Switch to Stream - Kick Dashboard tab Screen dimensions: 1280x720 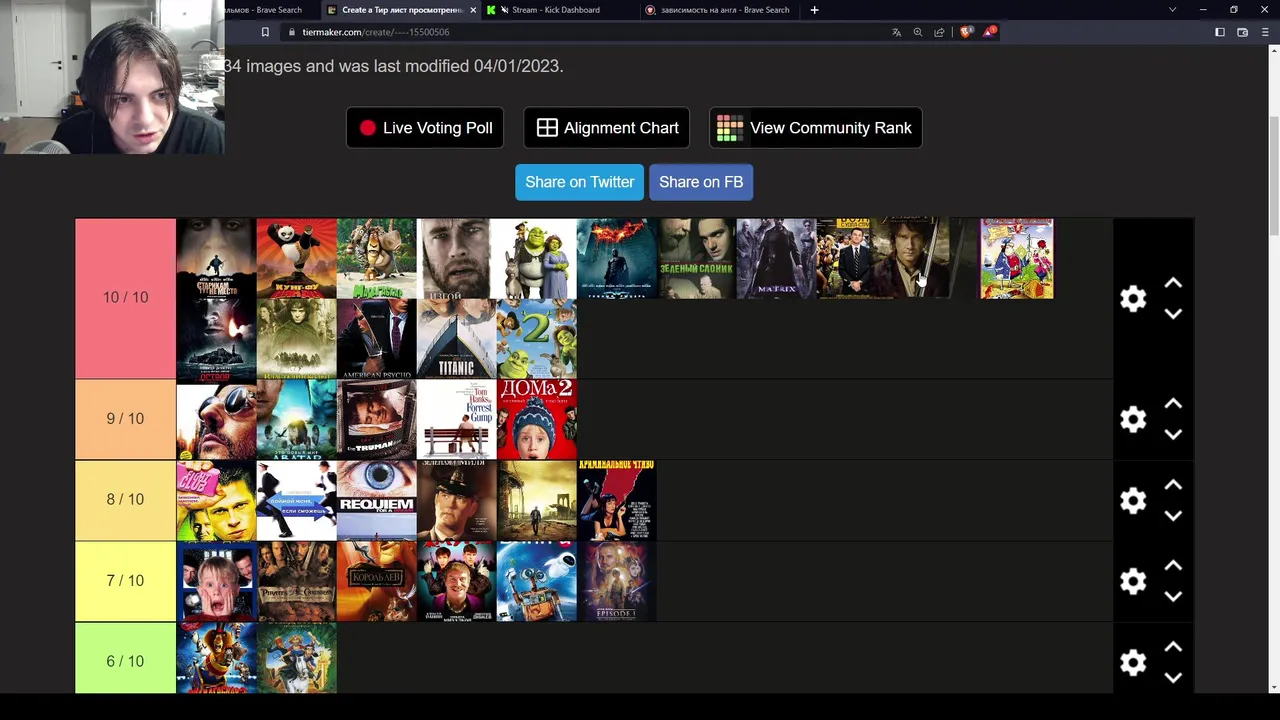tap(556, 10)
